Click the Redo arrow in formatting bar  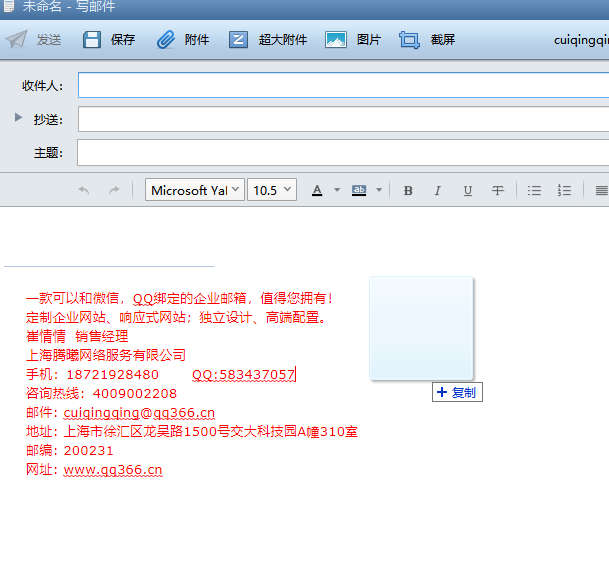point(114,190)
